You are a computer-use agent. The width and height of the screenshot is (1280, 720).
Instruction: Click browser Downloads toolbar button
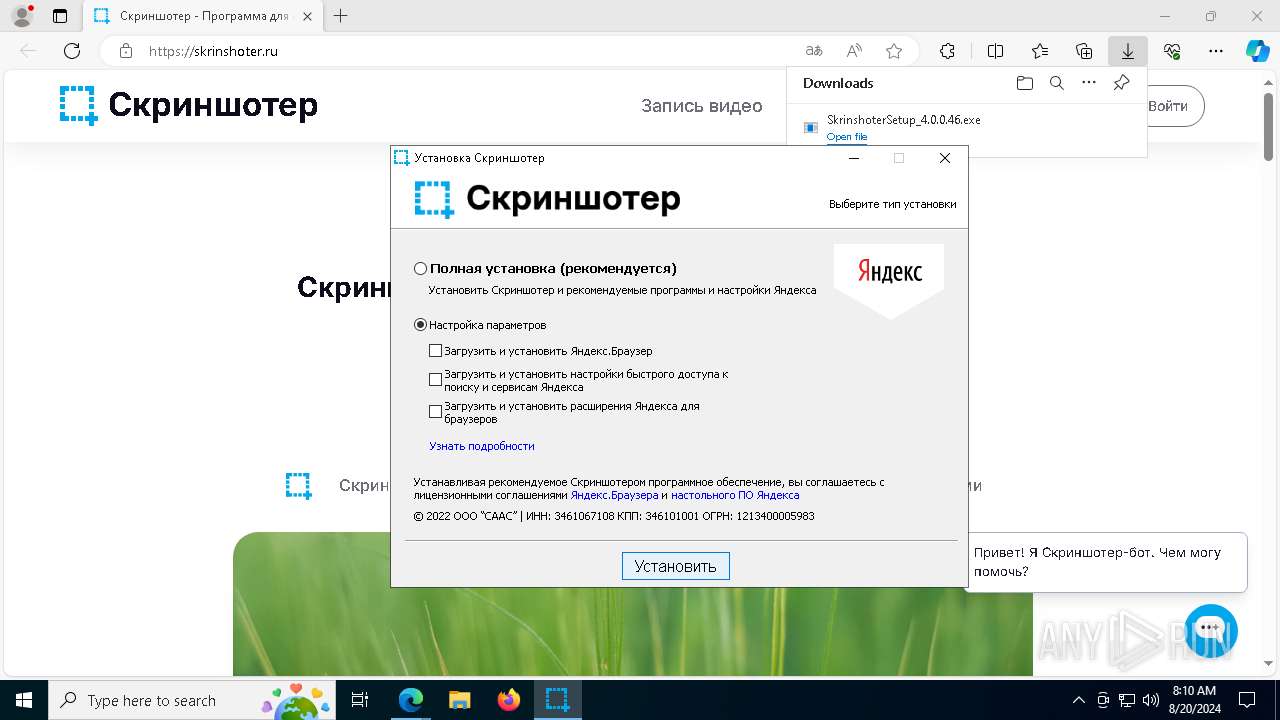(x=1128, y=51)
